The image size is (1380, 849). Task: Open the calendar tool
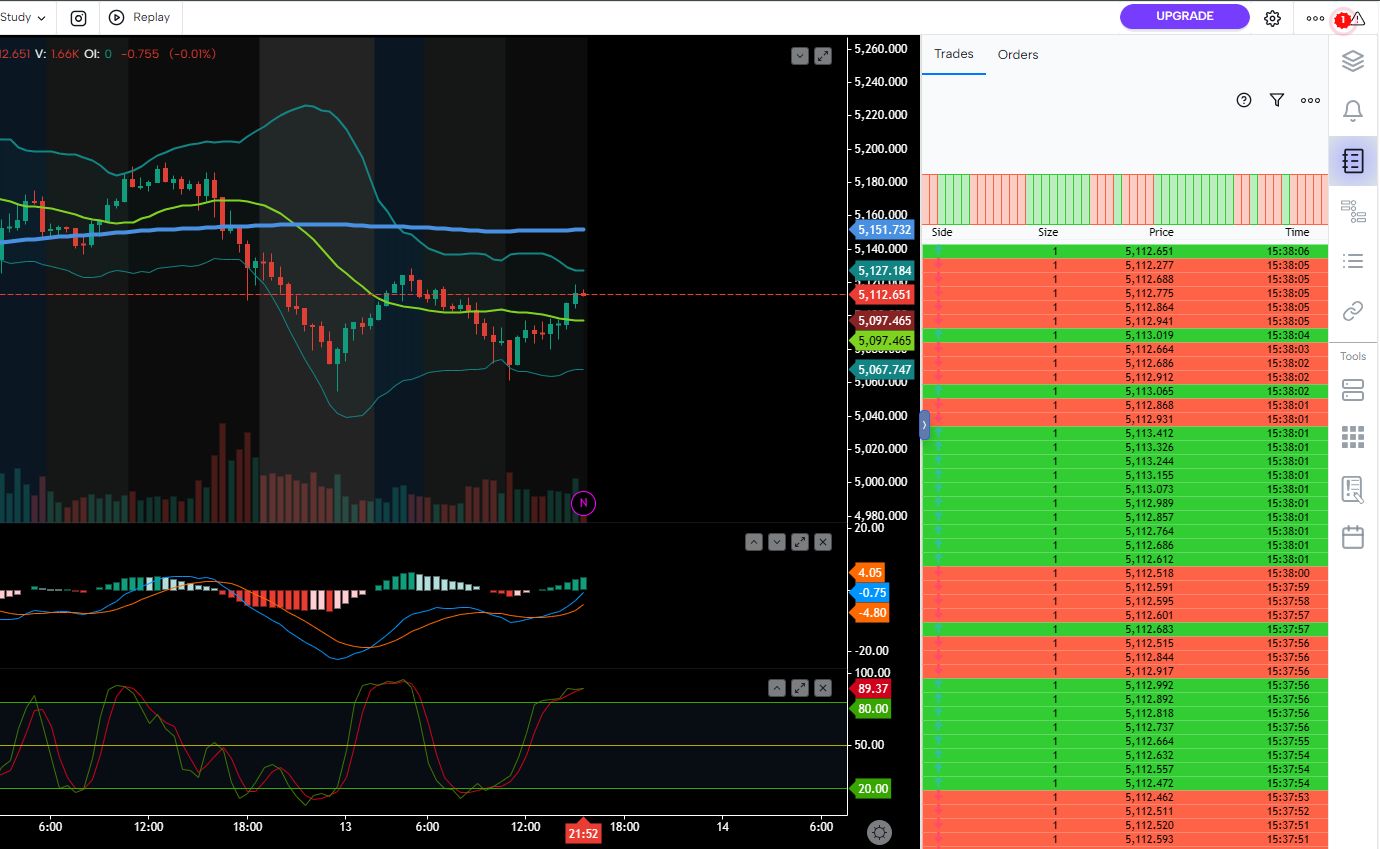click(1353, 537)
